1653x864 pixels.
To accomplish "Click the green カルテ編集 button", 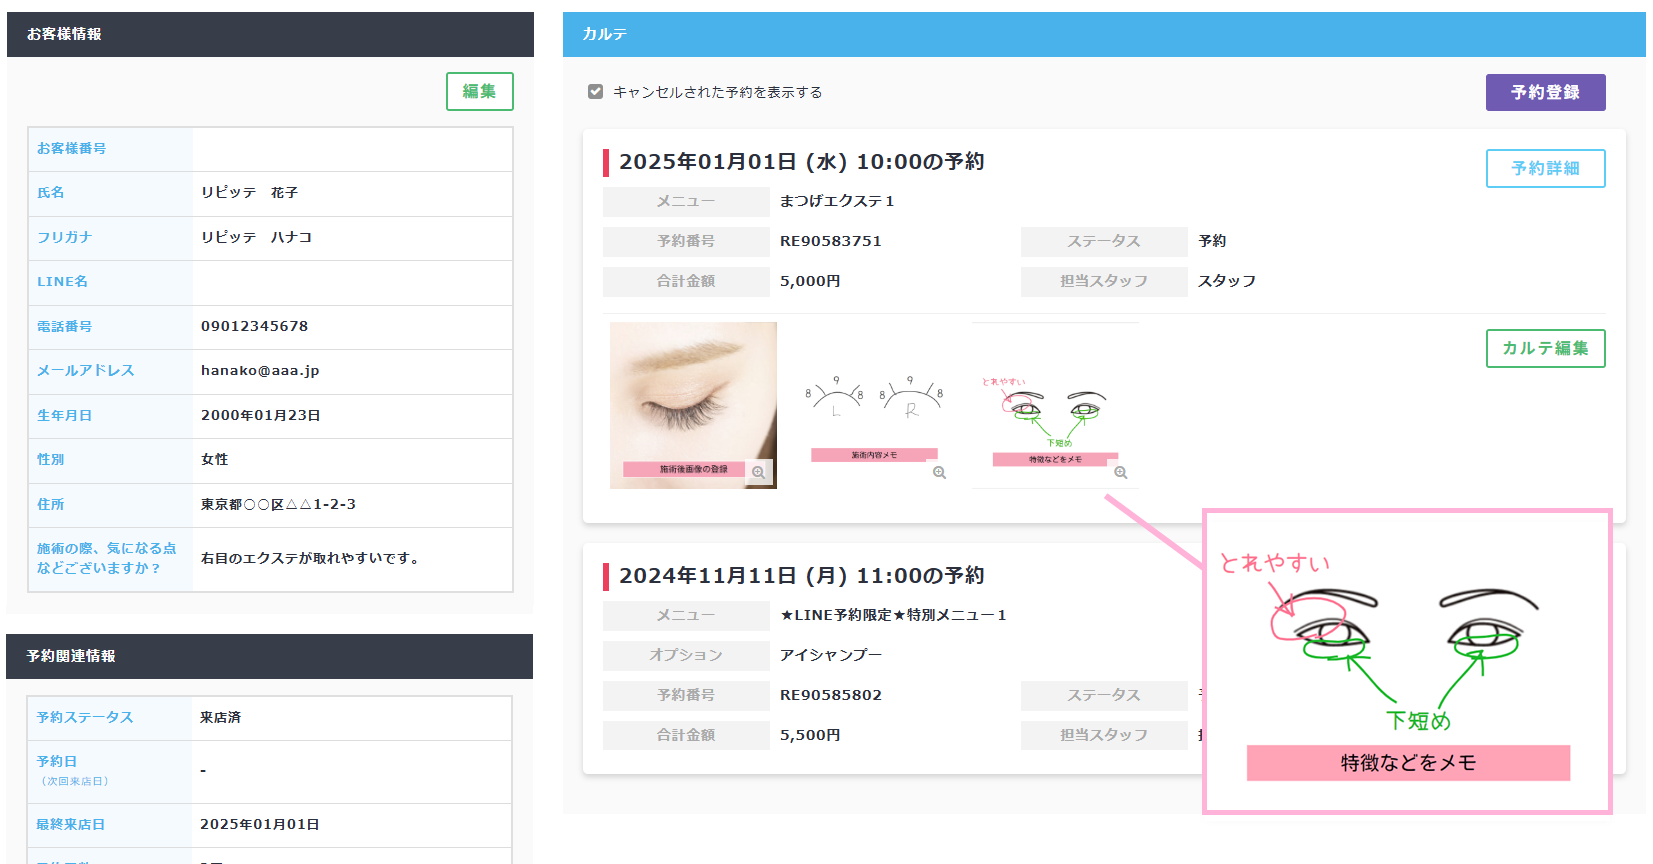I will (1545, 348).
